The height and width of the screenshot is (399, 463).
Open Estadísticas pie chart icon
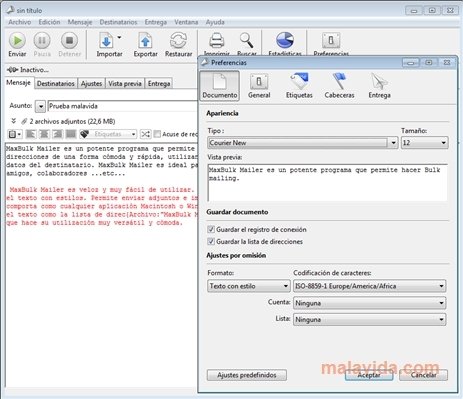click(x=285, y=41)
